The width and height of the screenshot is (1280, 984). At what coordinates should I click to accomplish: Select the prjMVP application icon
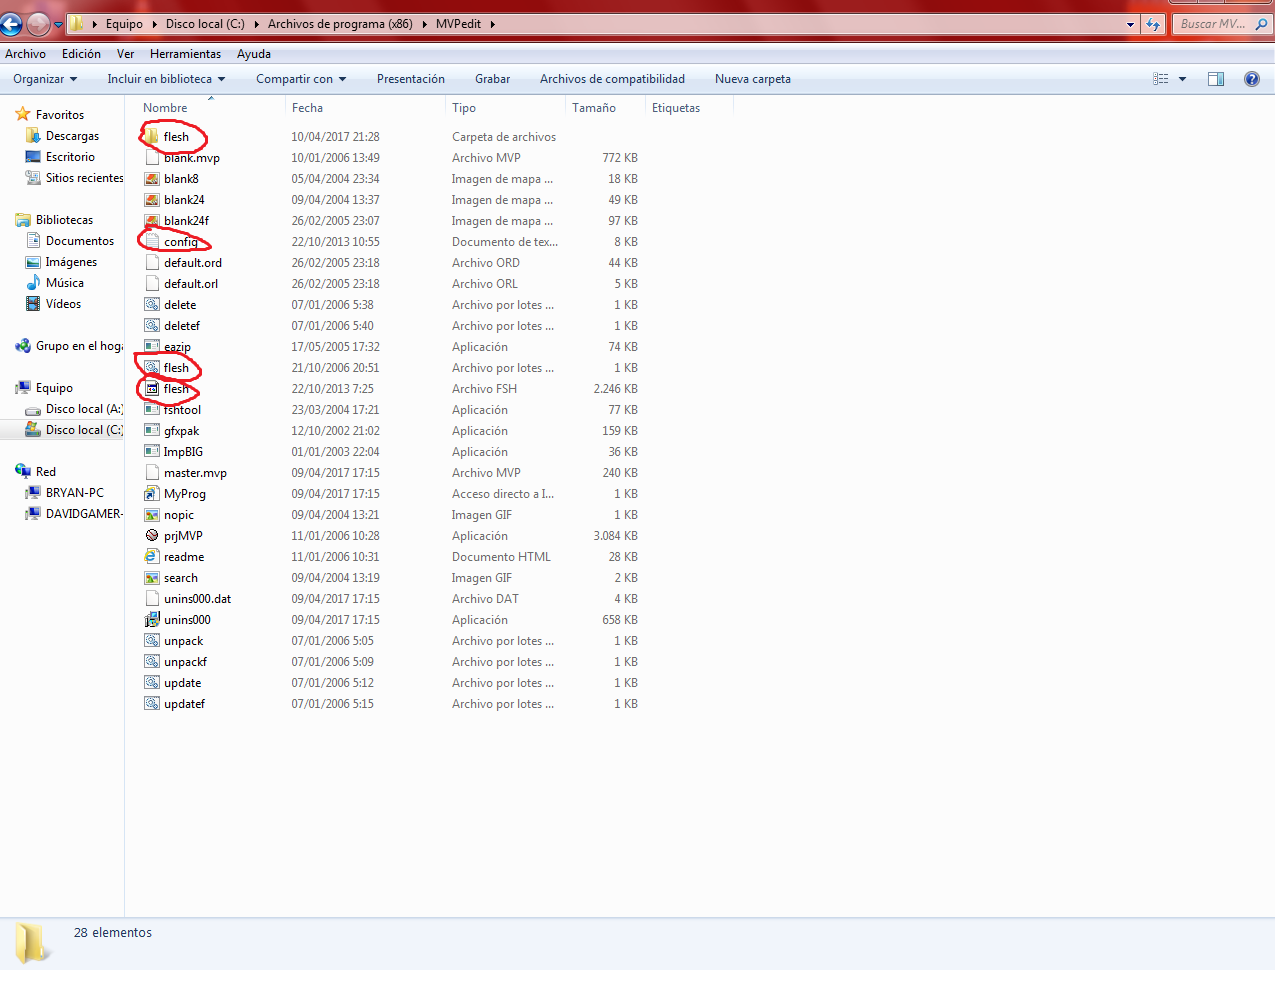pyautogui.click(x=152, y=536)
